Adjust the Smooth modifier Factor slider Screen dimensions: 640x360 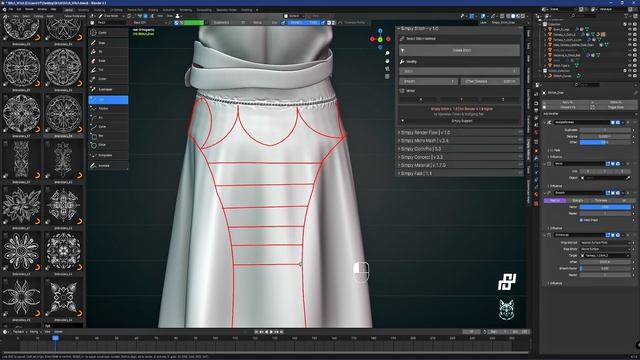(x=605, y=207)
